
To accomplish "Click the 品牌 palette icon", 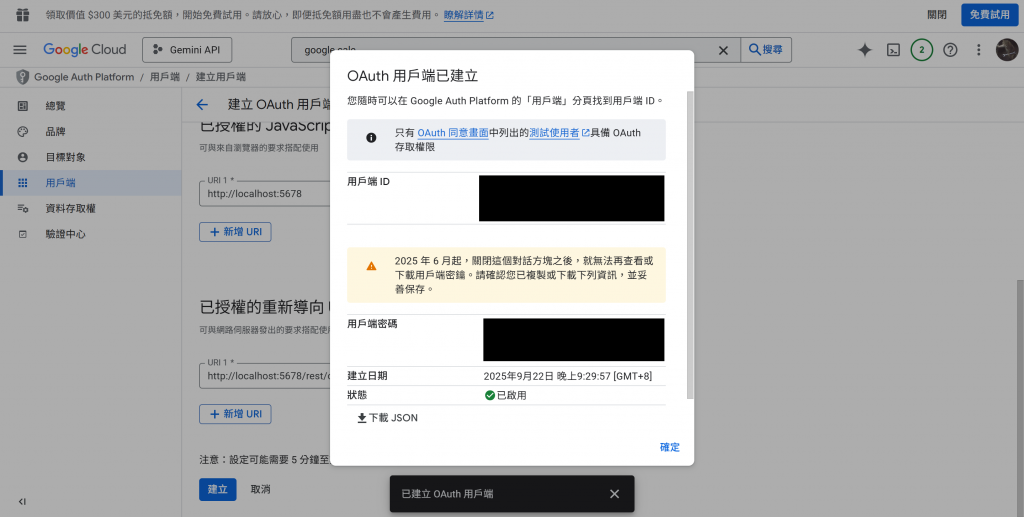I will [x=23, y=131].
